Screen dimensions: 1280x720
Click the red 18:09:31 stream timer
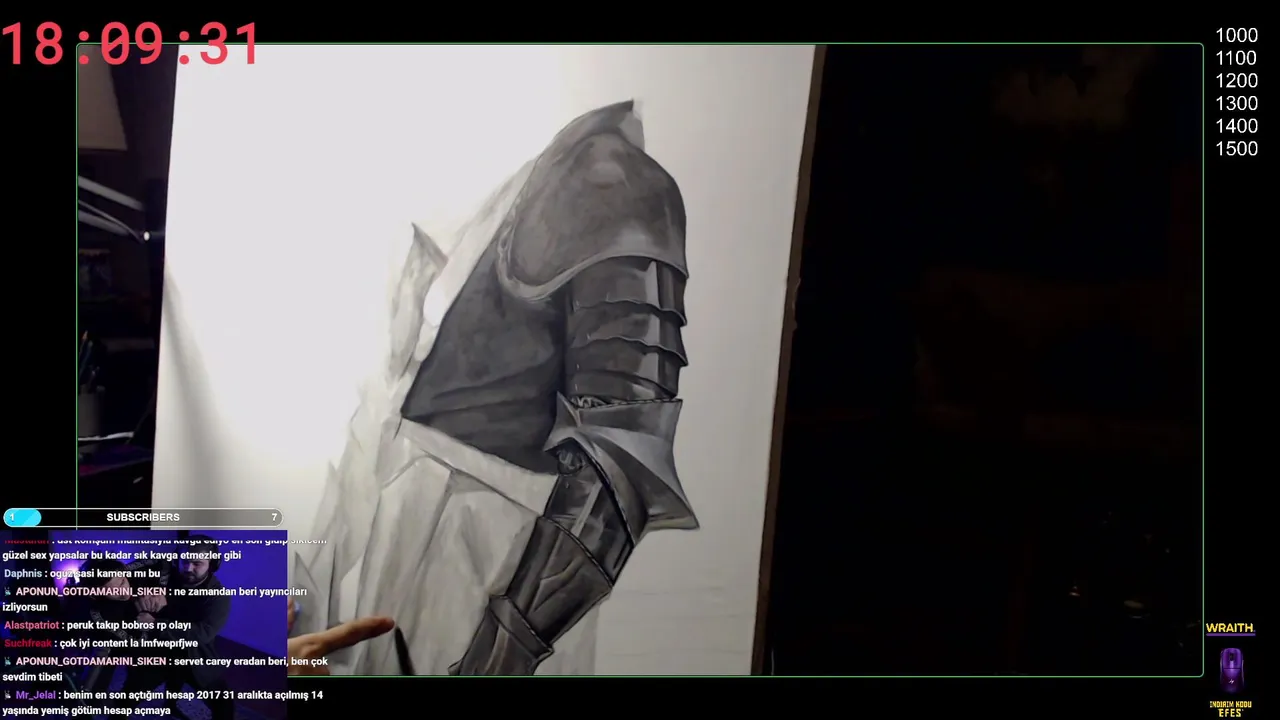pos(130,45)
